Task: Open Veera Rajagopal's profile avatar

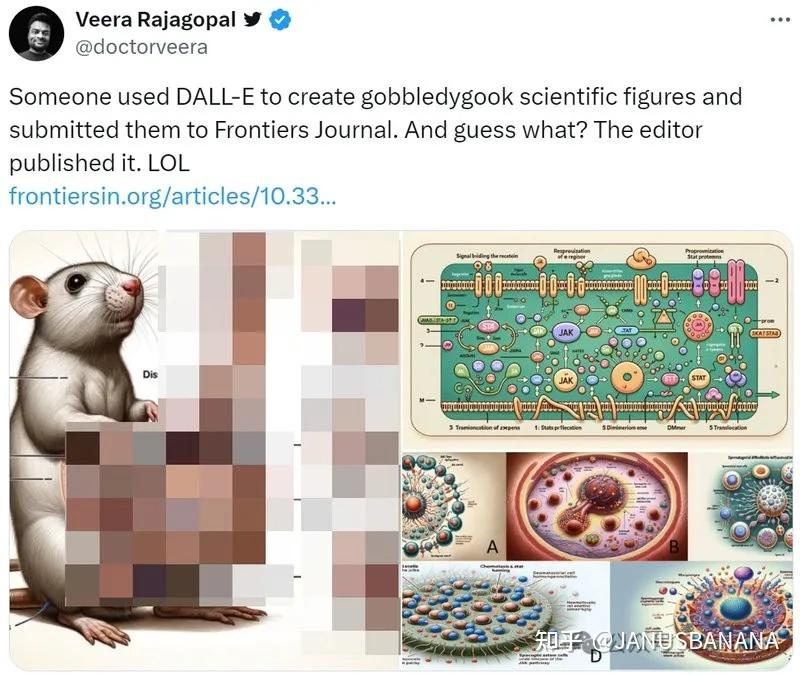Action: pyautogui.click(x=36, y=35)
